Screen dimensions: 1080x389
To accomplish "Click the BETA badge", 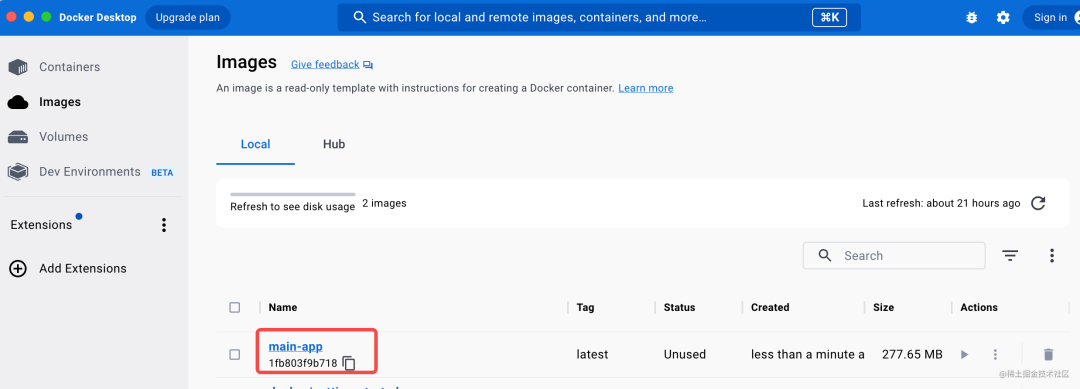I will click(162, 173).
